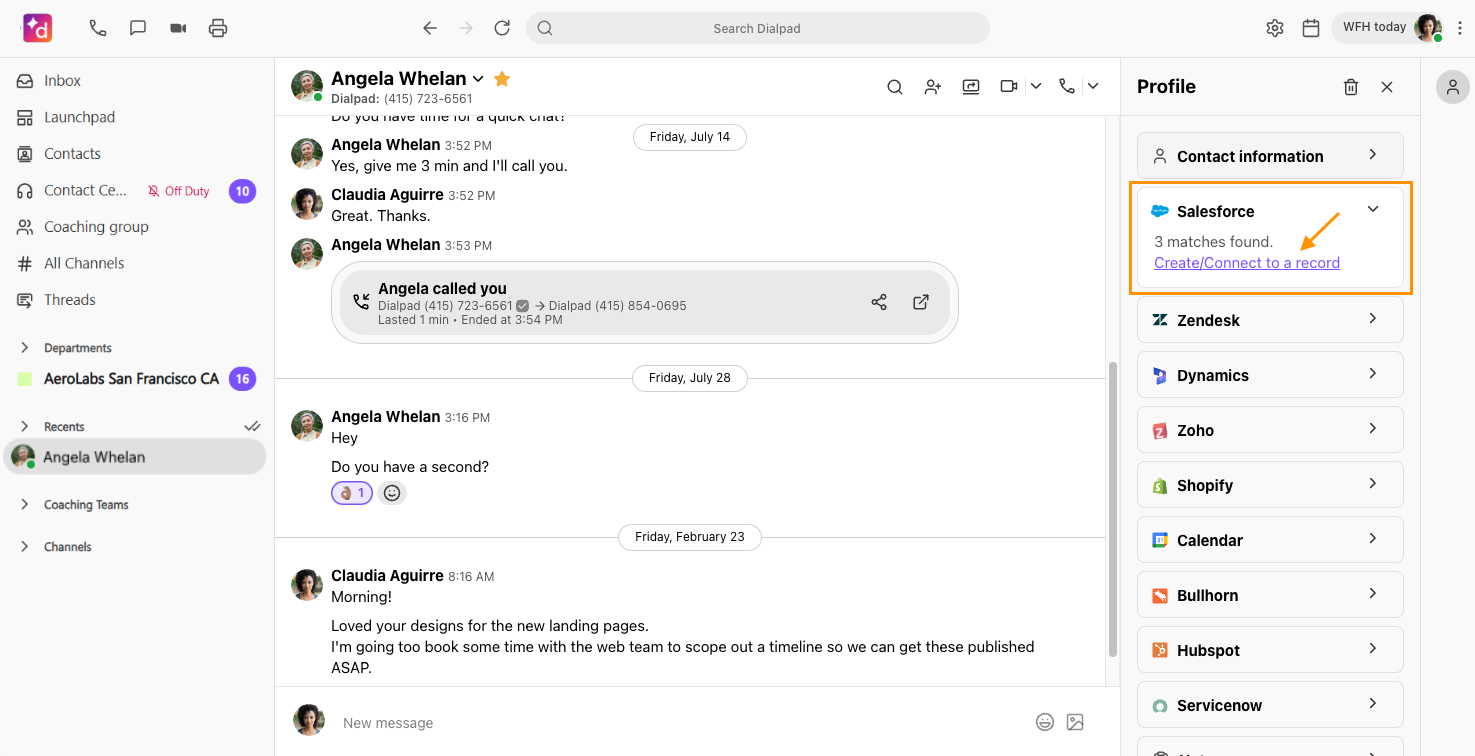Expand the Zendesk panel
This screenshot has width=1475, height=756.
pos(1270,320)
